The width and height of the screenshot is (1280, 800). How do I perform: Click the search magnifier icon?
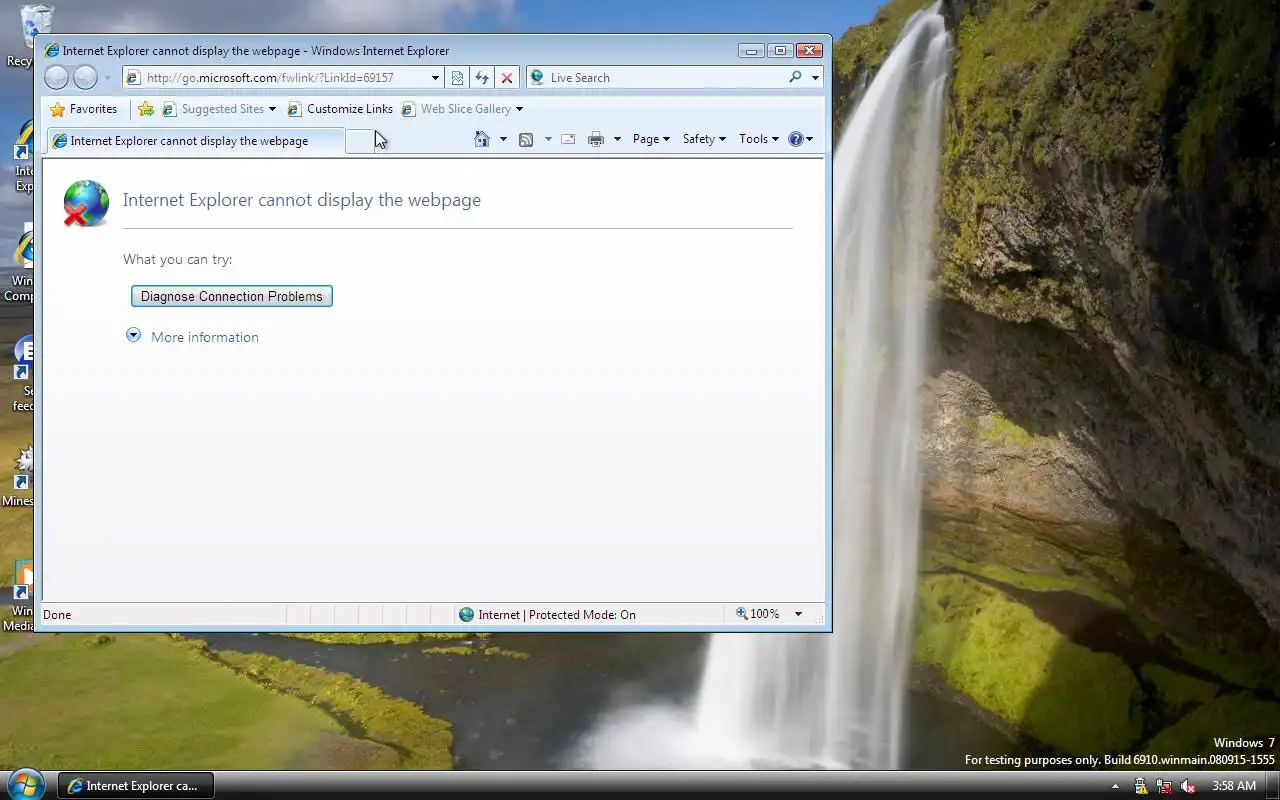(795, 77)
